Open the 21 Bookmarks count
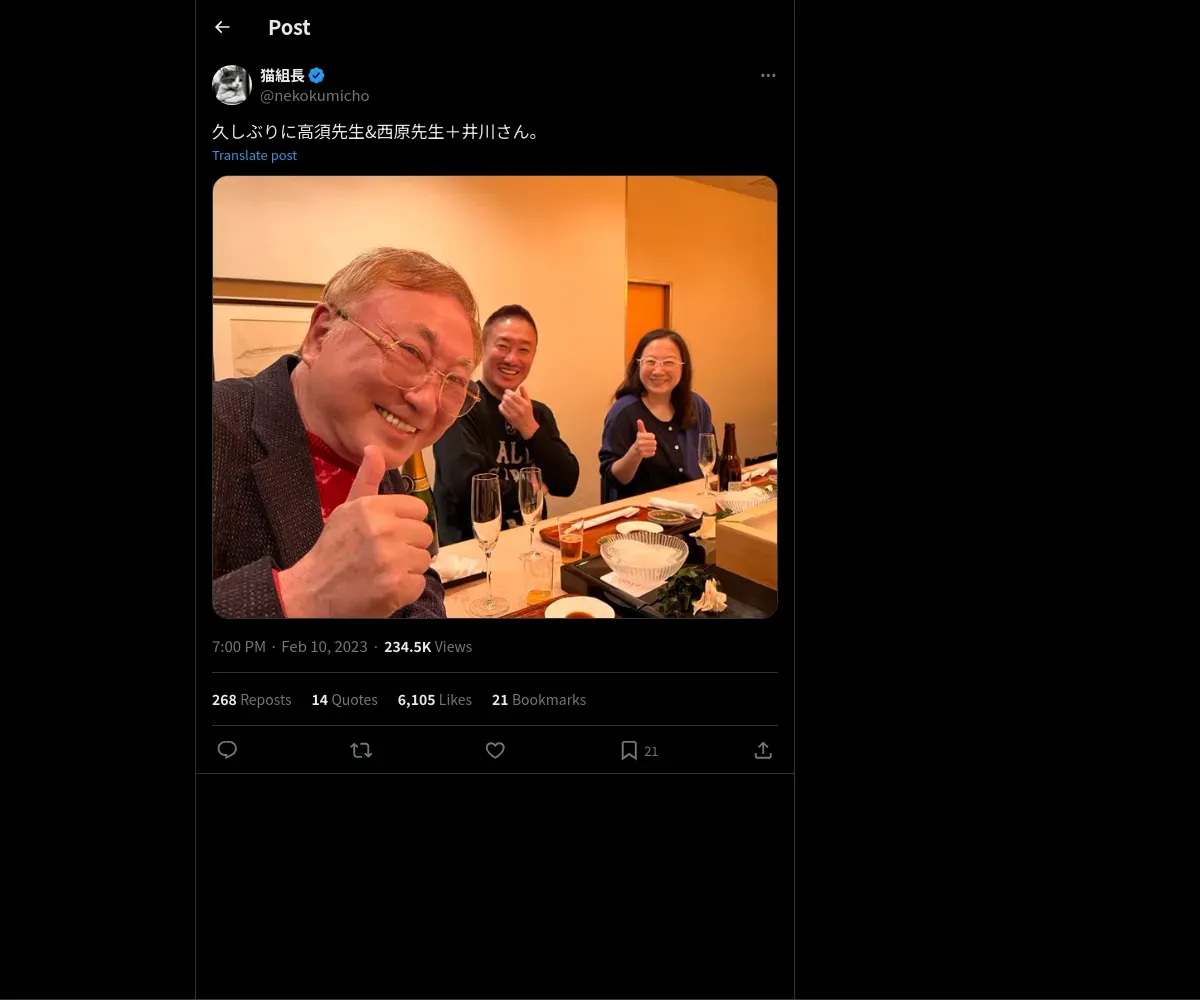The width and height of the screenshot is (1200, 1000). pos(539,700)
